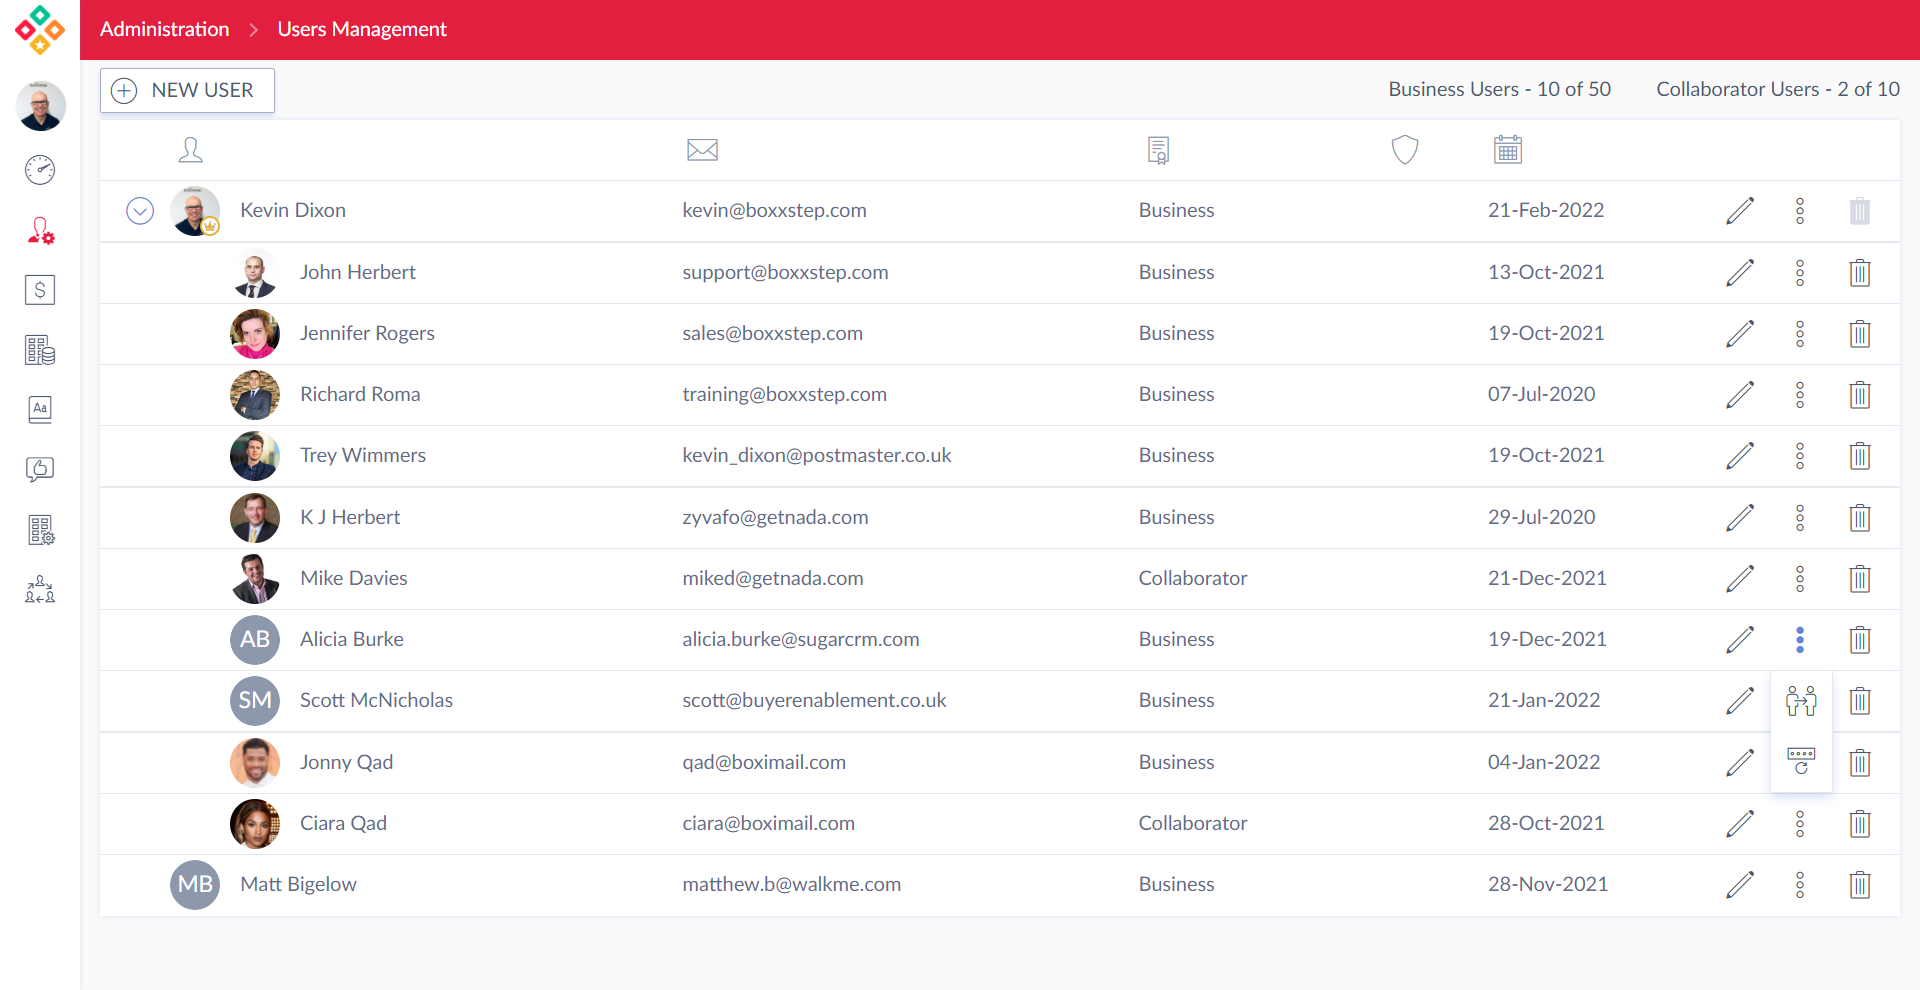Click the shield security column header

pyautogui.click(x=1405, y=150)
